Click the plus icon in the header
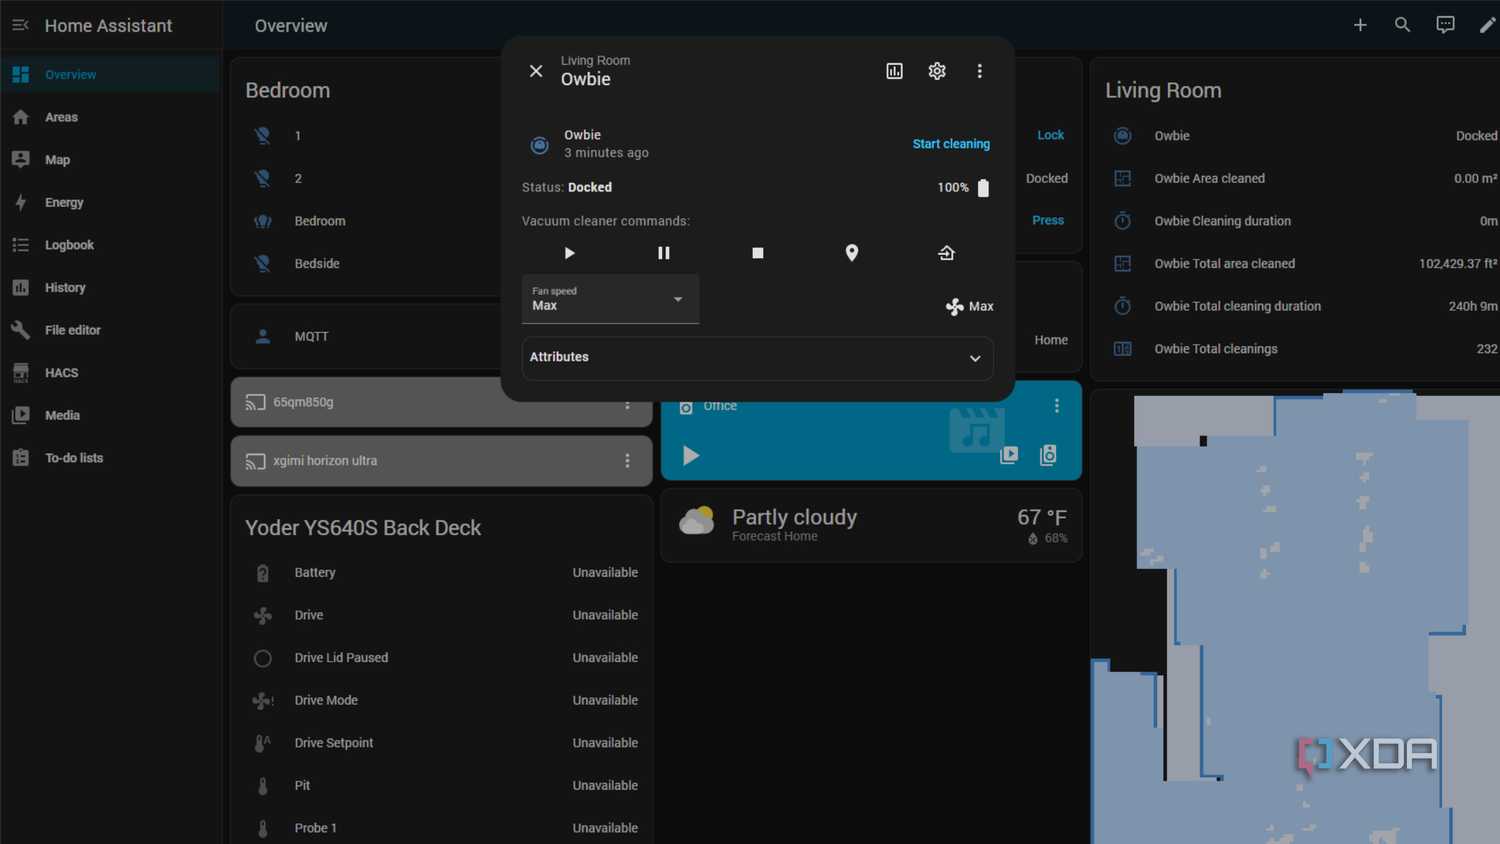The height and width of the screenshot is (844, 1500). tap(1360, 25)
